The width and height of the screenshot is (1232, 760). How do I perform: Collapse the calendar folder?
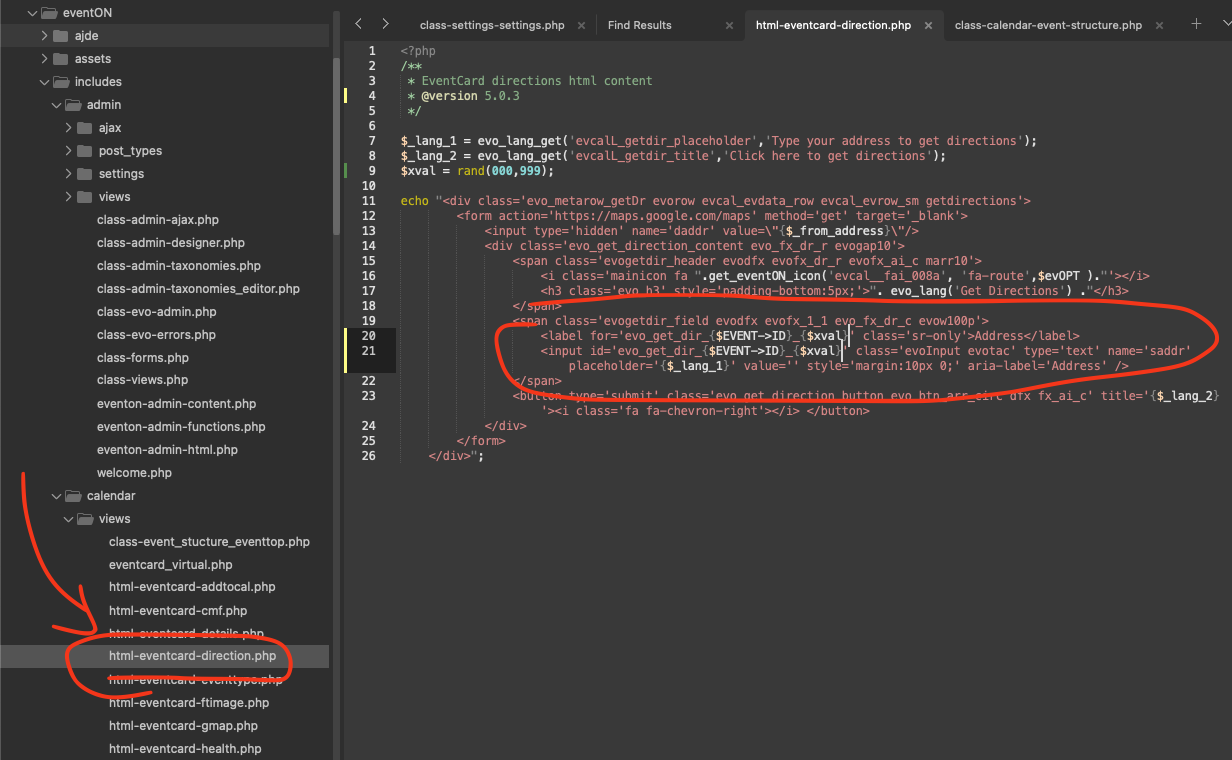pyautogui.click(x=56, y=496)
